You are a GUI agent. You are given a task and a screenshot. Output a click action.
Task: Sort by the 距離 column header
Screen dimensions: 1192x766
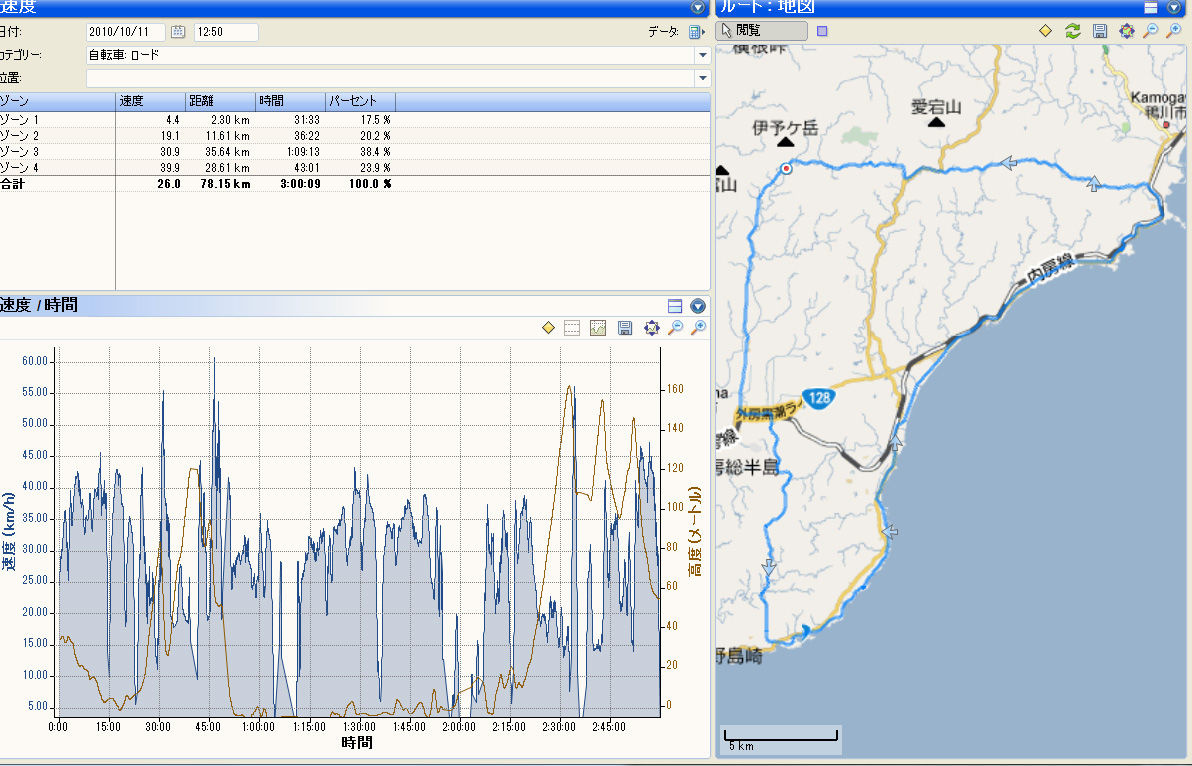[220, 101]
